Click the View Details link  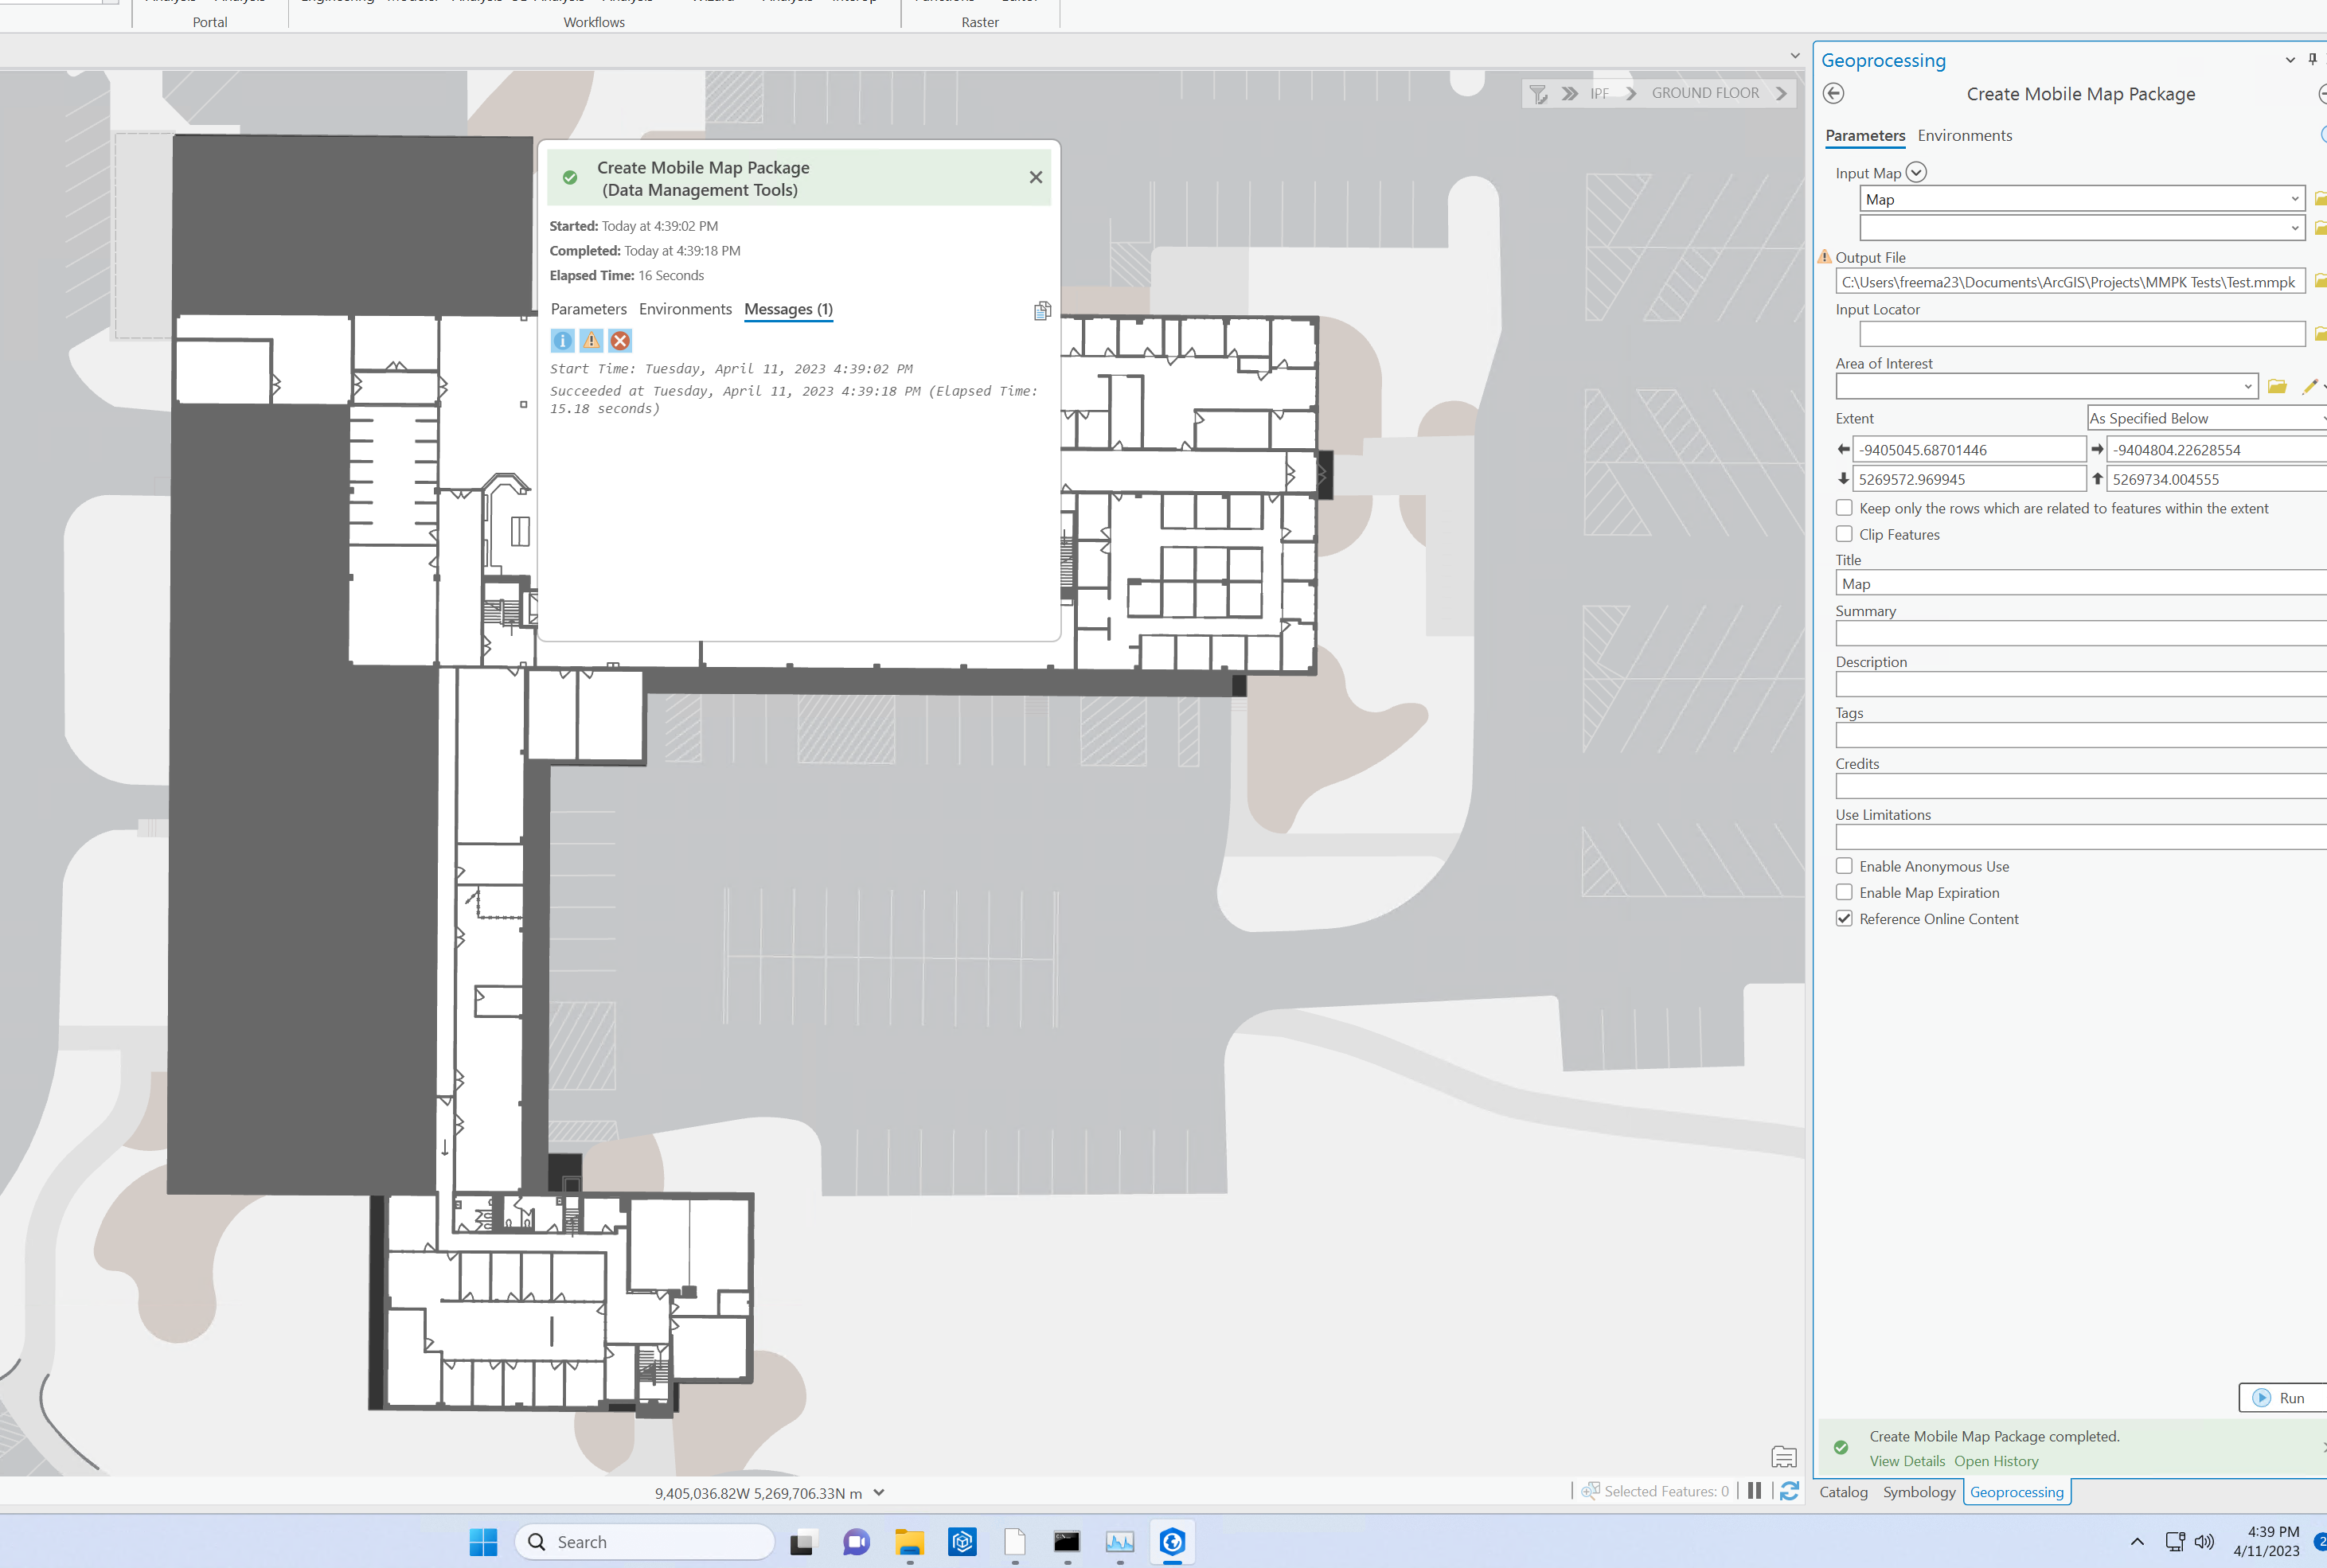(x=1906, y=1461)
